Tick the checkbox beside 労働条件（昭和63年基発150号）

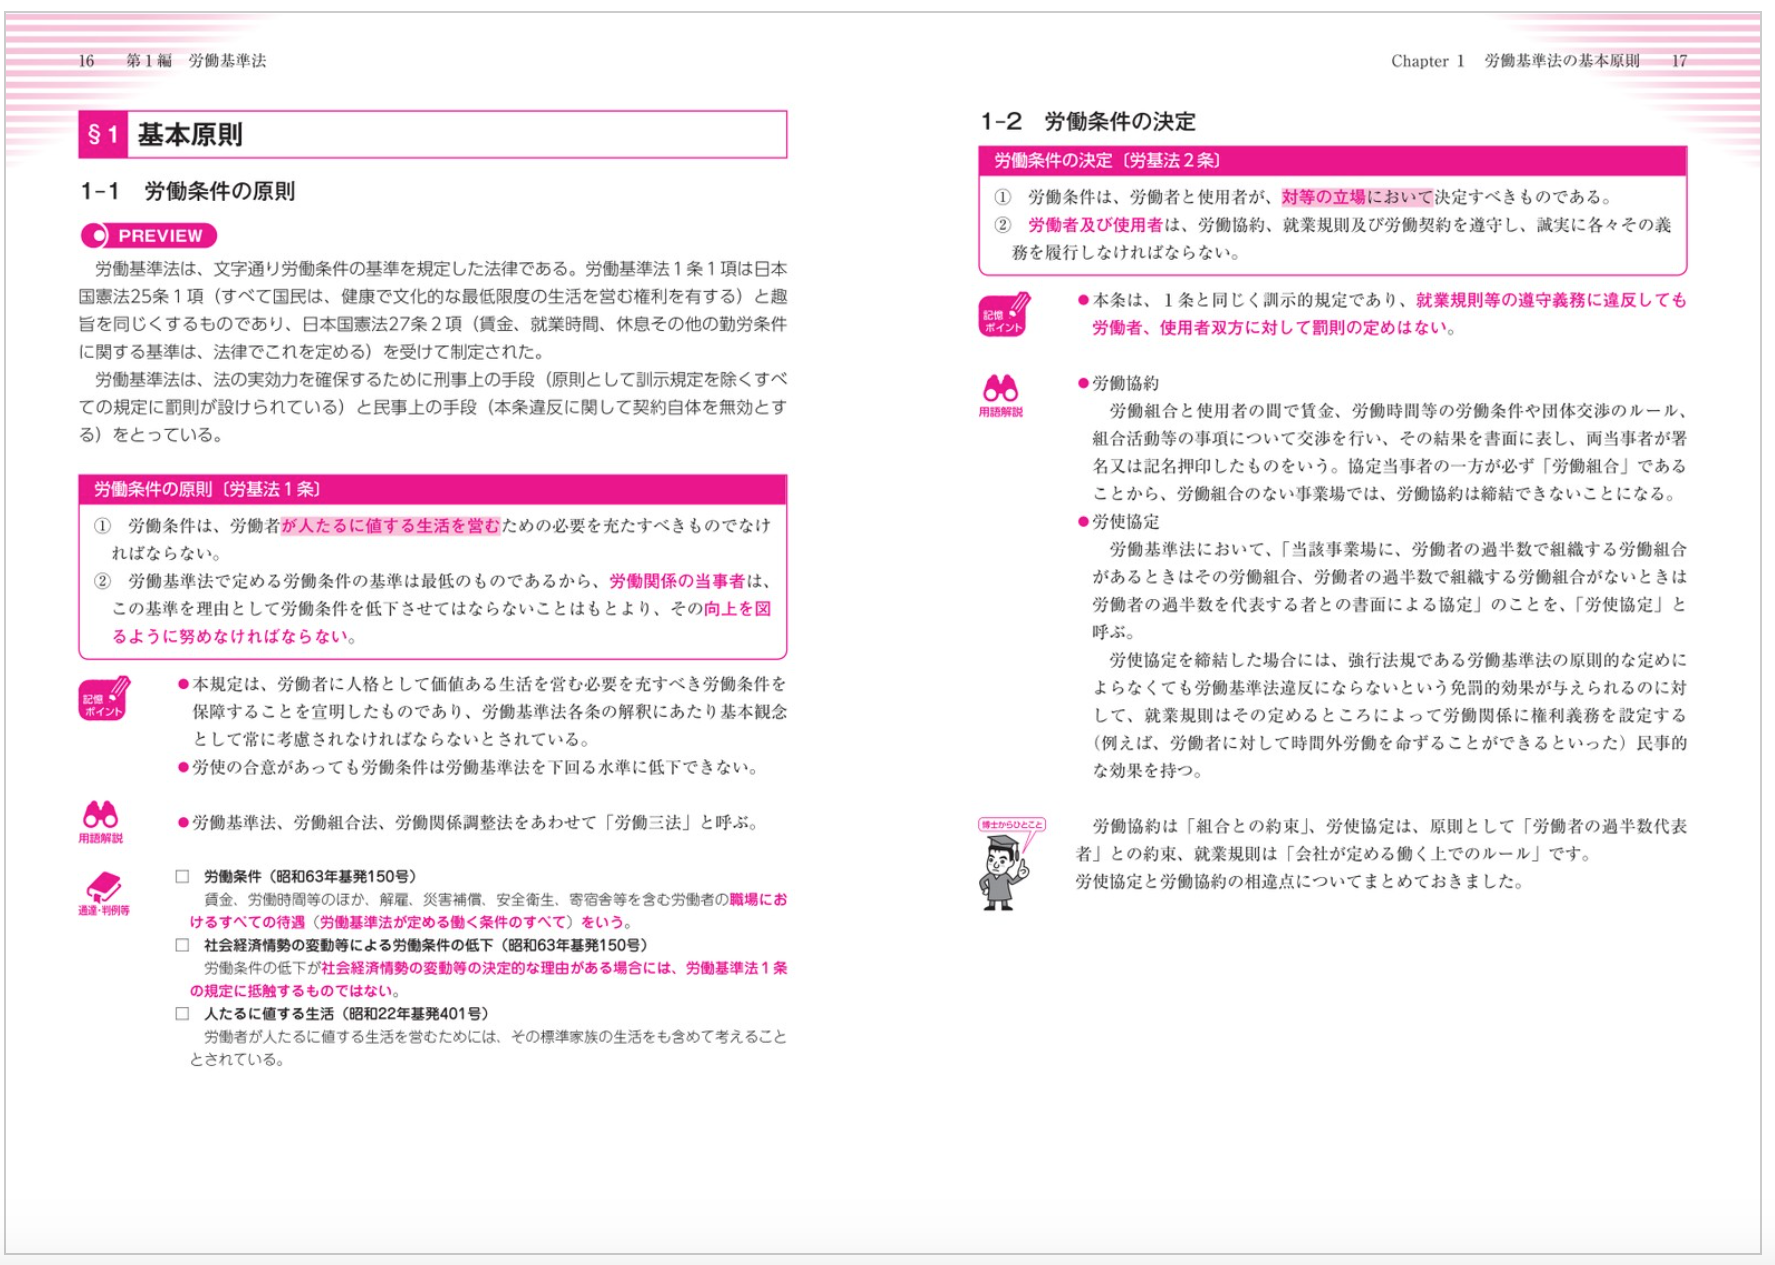[x=182, y=877]
